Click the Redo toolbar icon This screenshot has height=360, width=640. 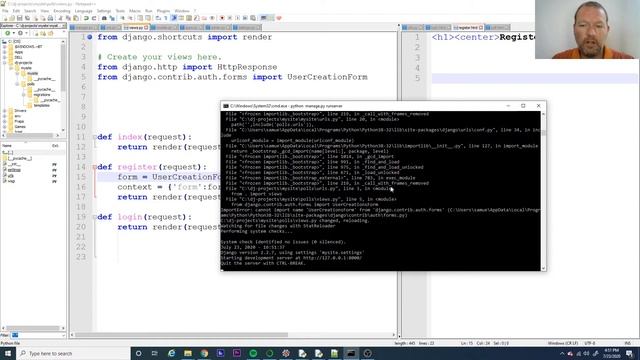tap(94, 18)
